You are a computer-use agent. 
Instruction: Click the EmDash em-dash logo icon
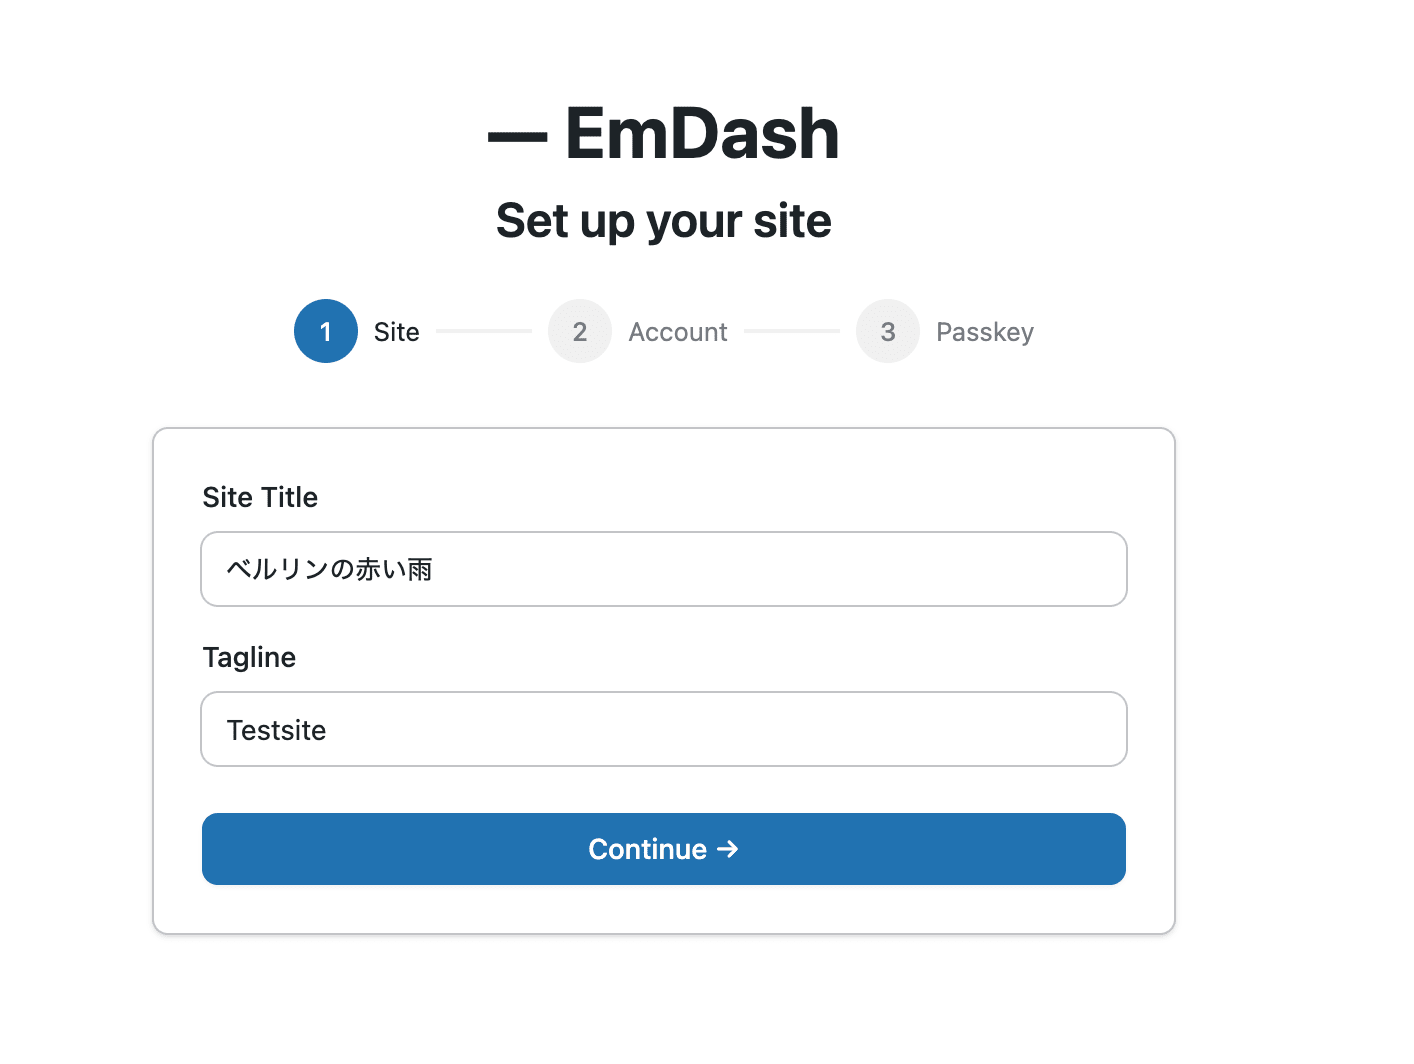518,132
